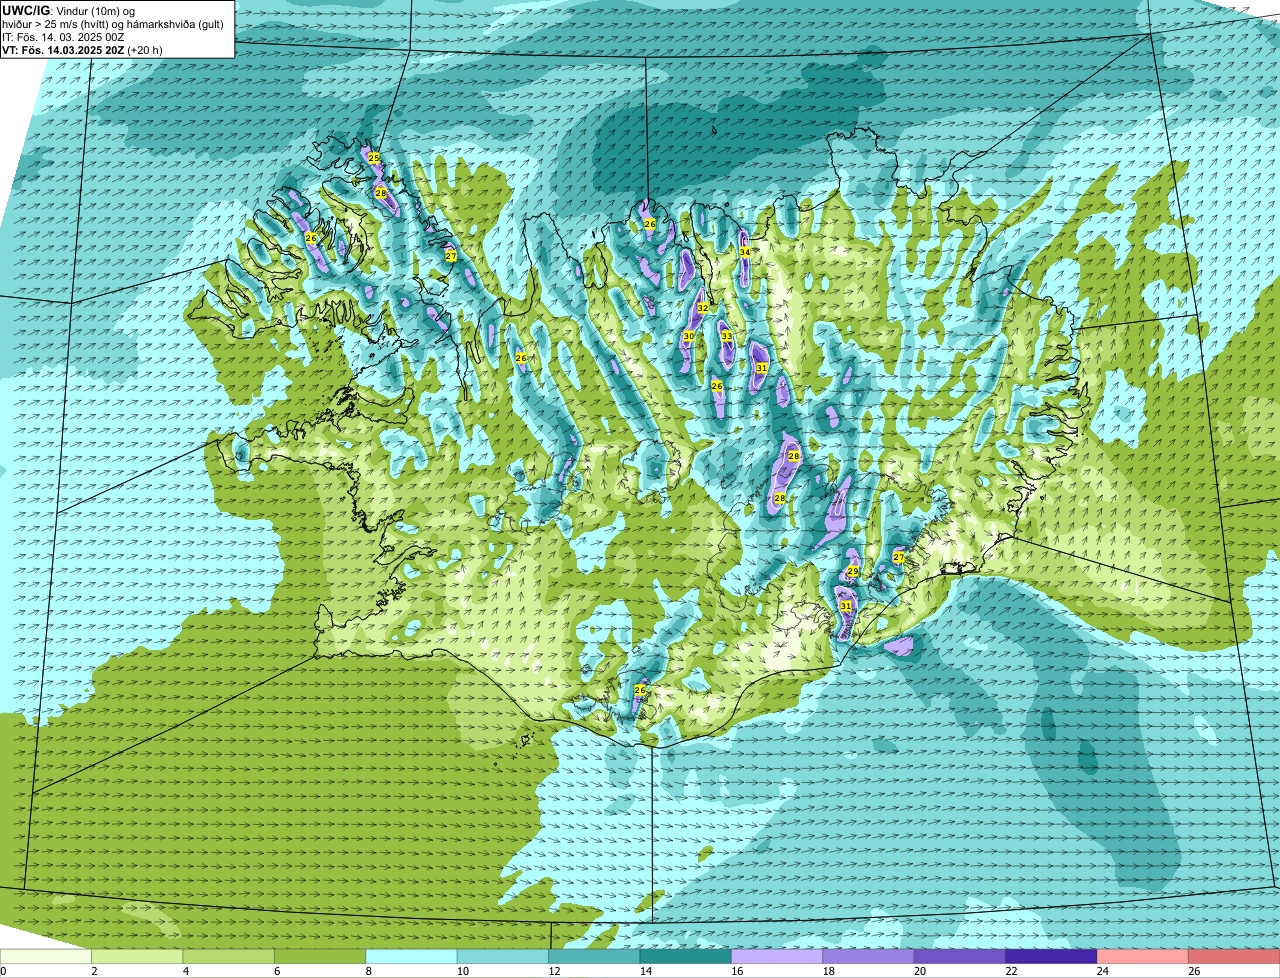Click the legend tick value 12
This screenshot has width=1280, height=978.
point(554,971)
